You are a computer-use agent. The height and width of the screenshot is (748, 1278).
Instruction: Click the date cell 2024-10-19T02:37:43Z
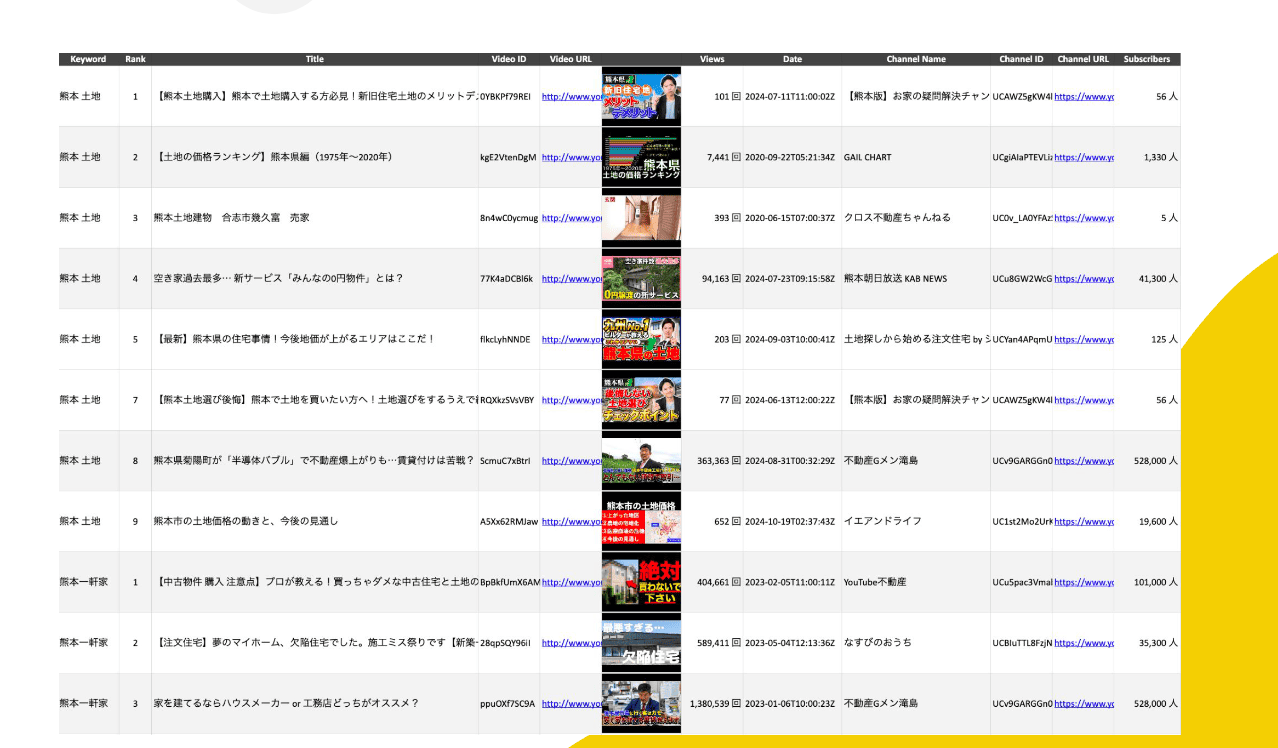789,521
